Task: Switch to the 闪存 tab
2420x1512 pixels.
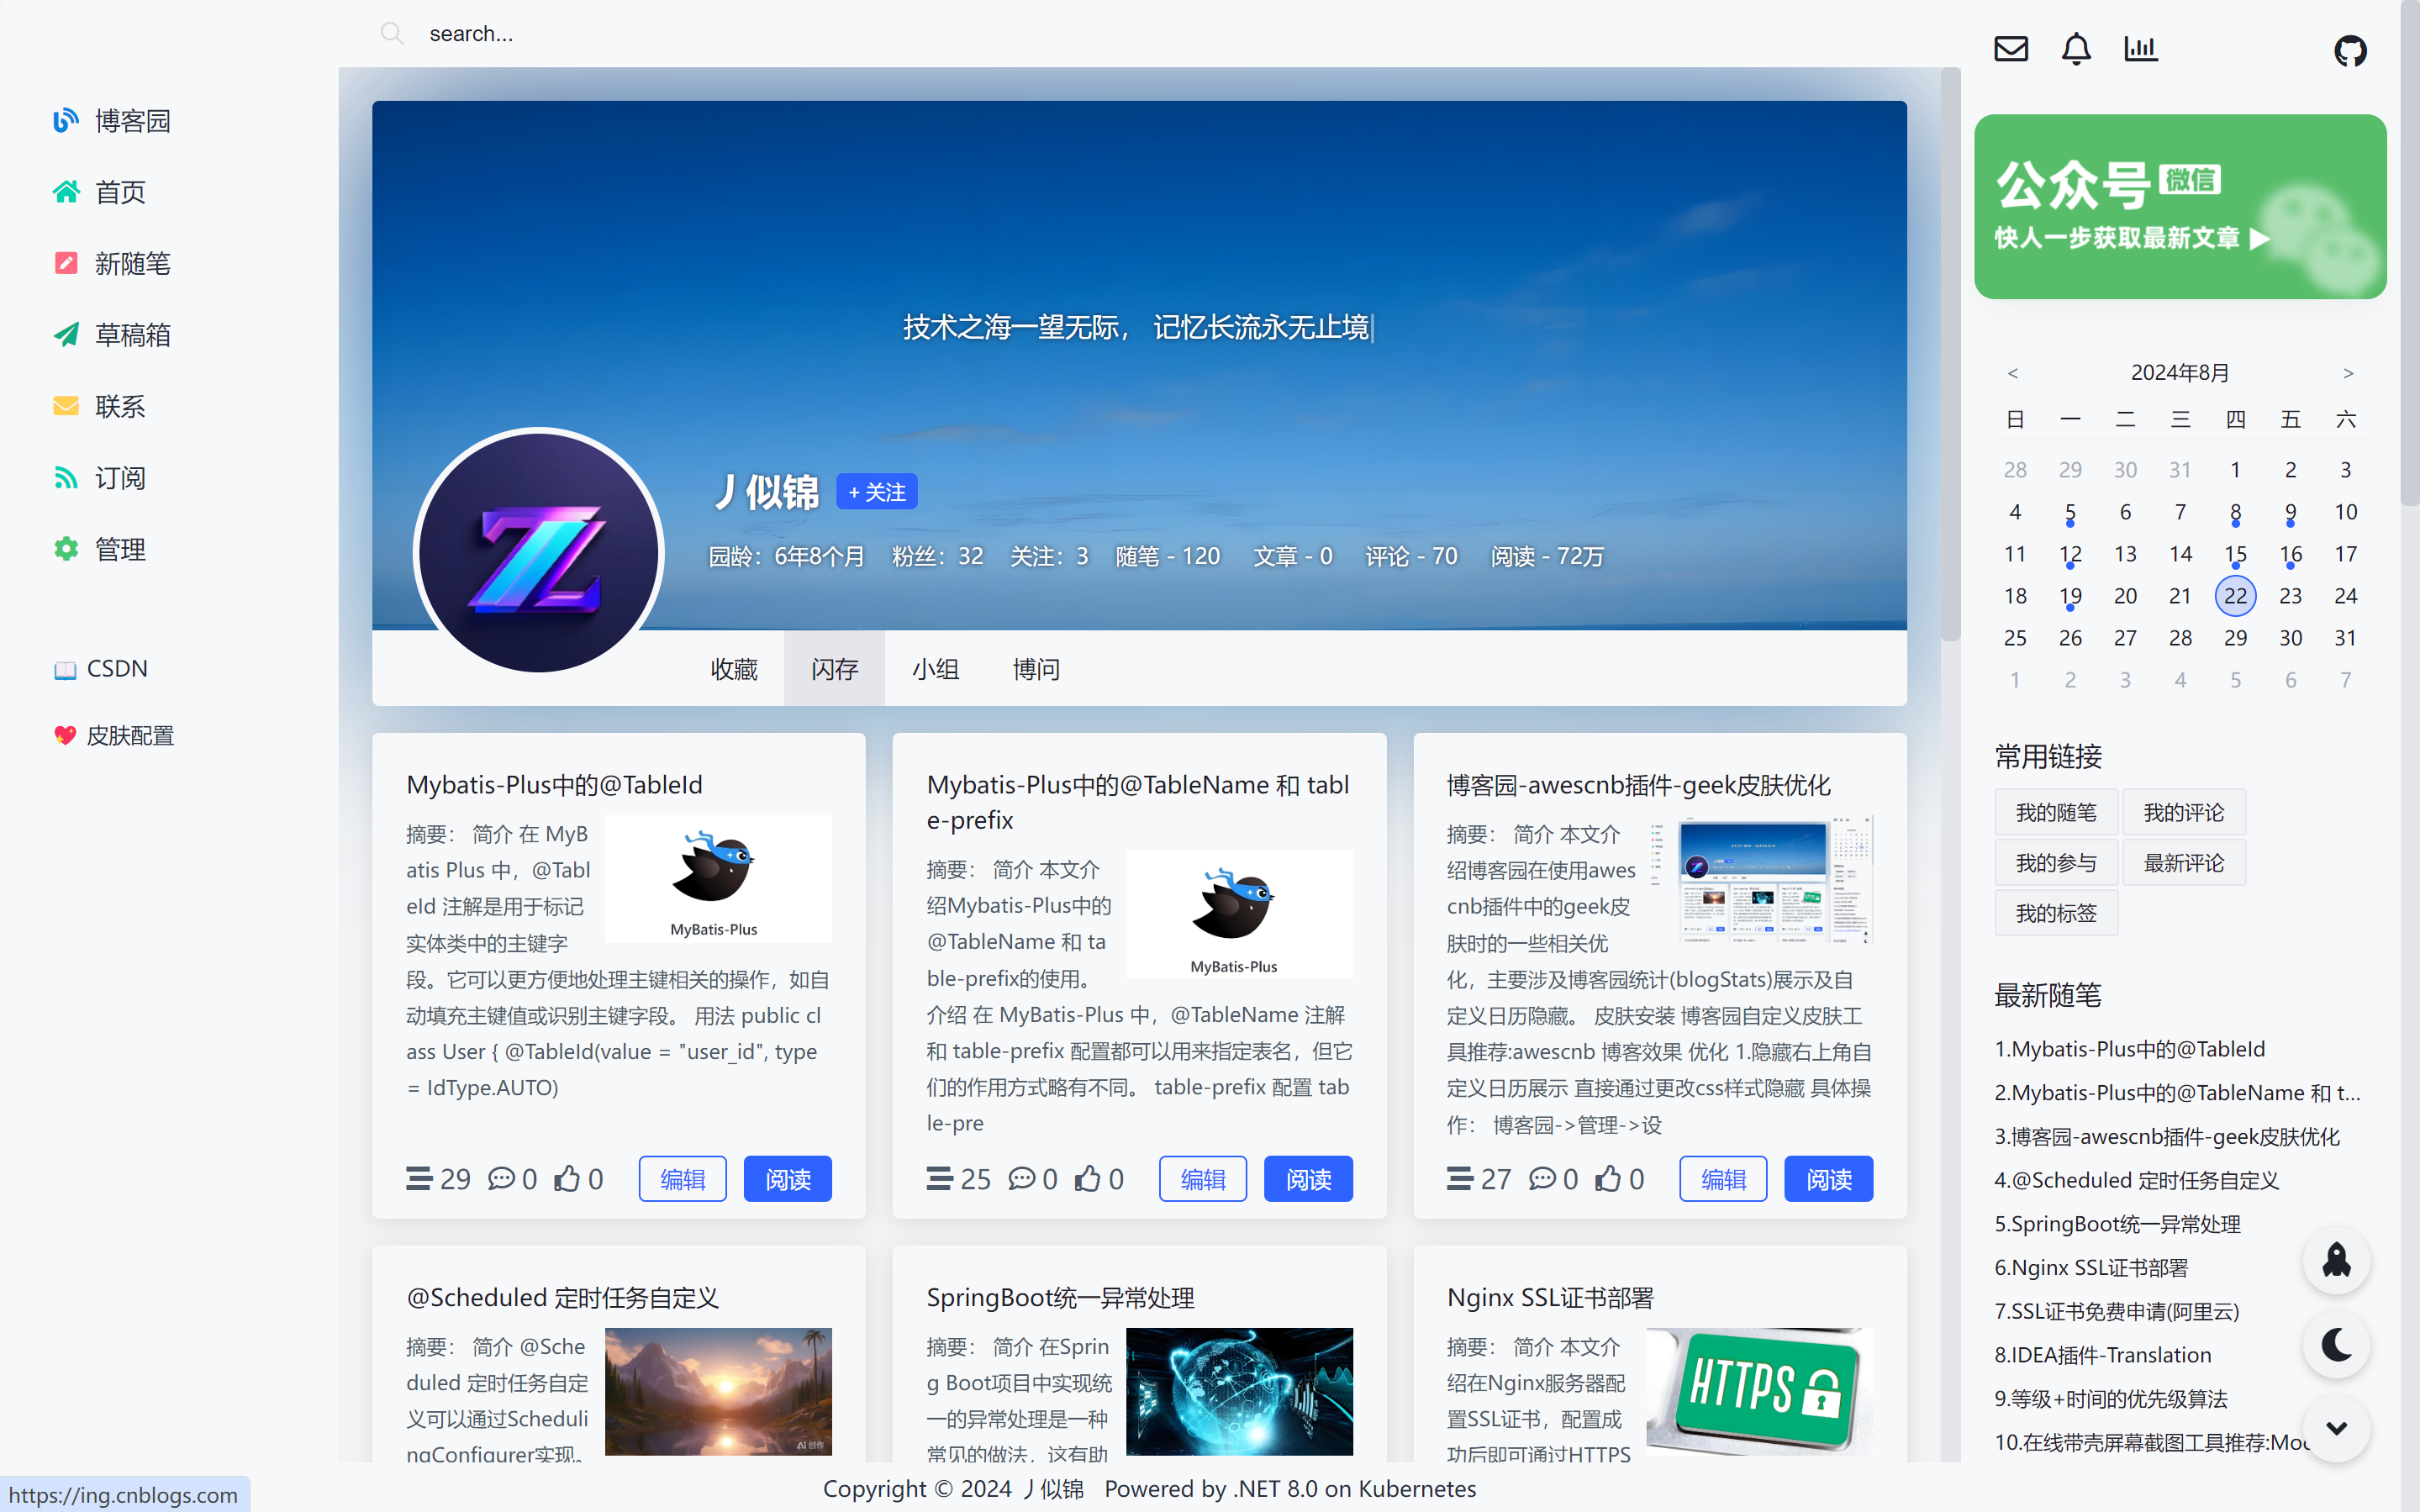Action: 834,669
